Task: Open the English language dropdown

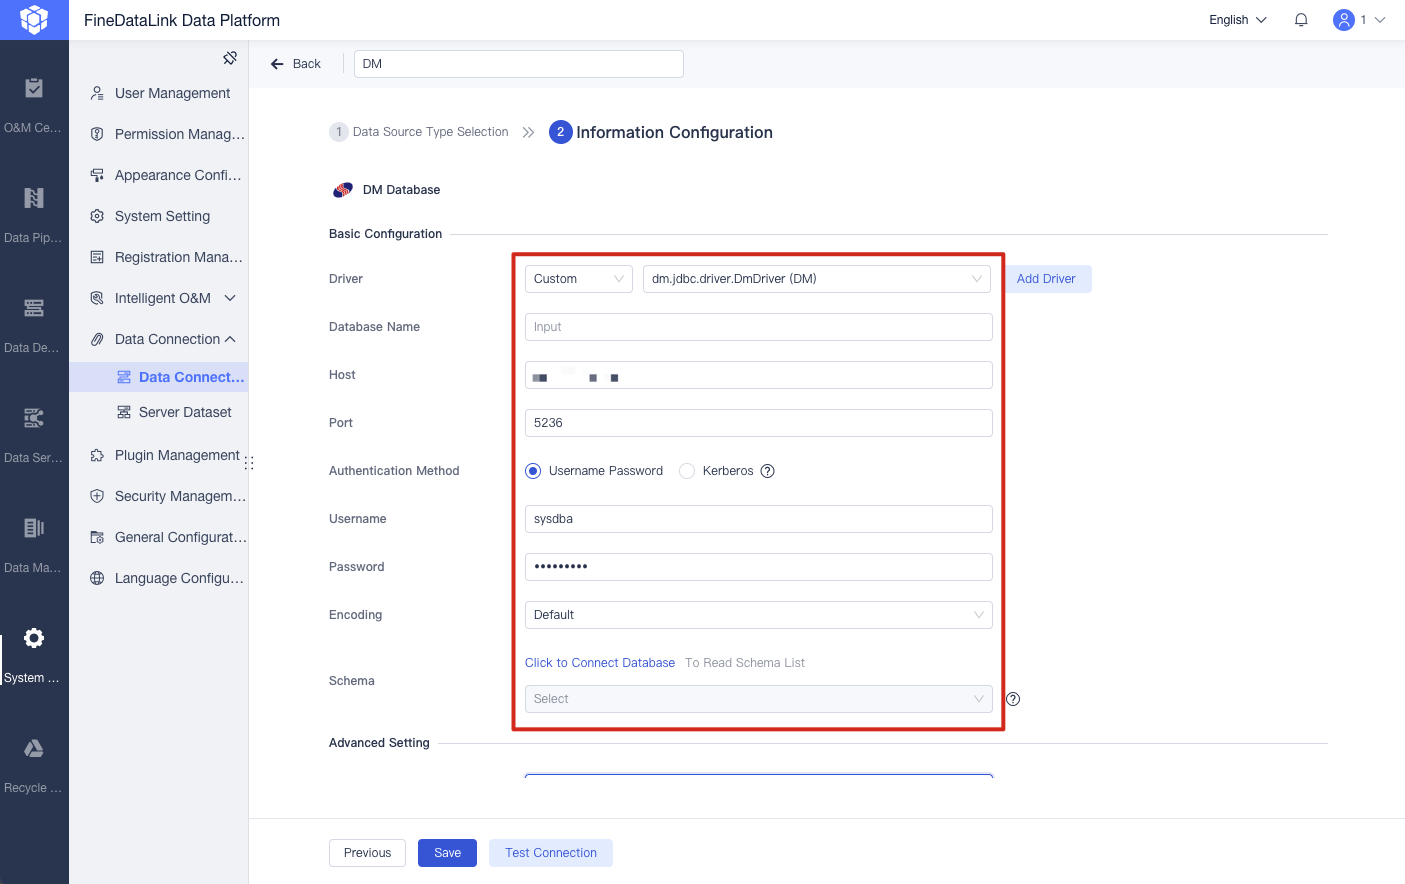Action: coord(1238,20)
